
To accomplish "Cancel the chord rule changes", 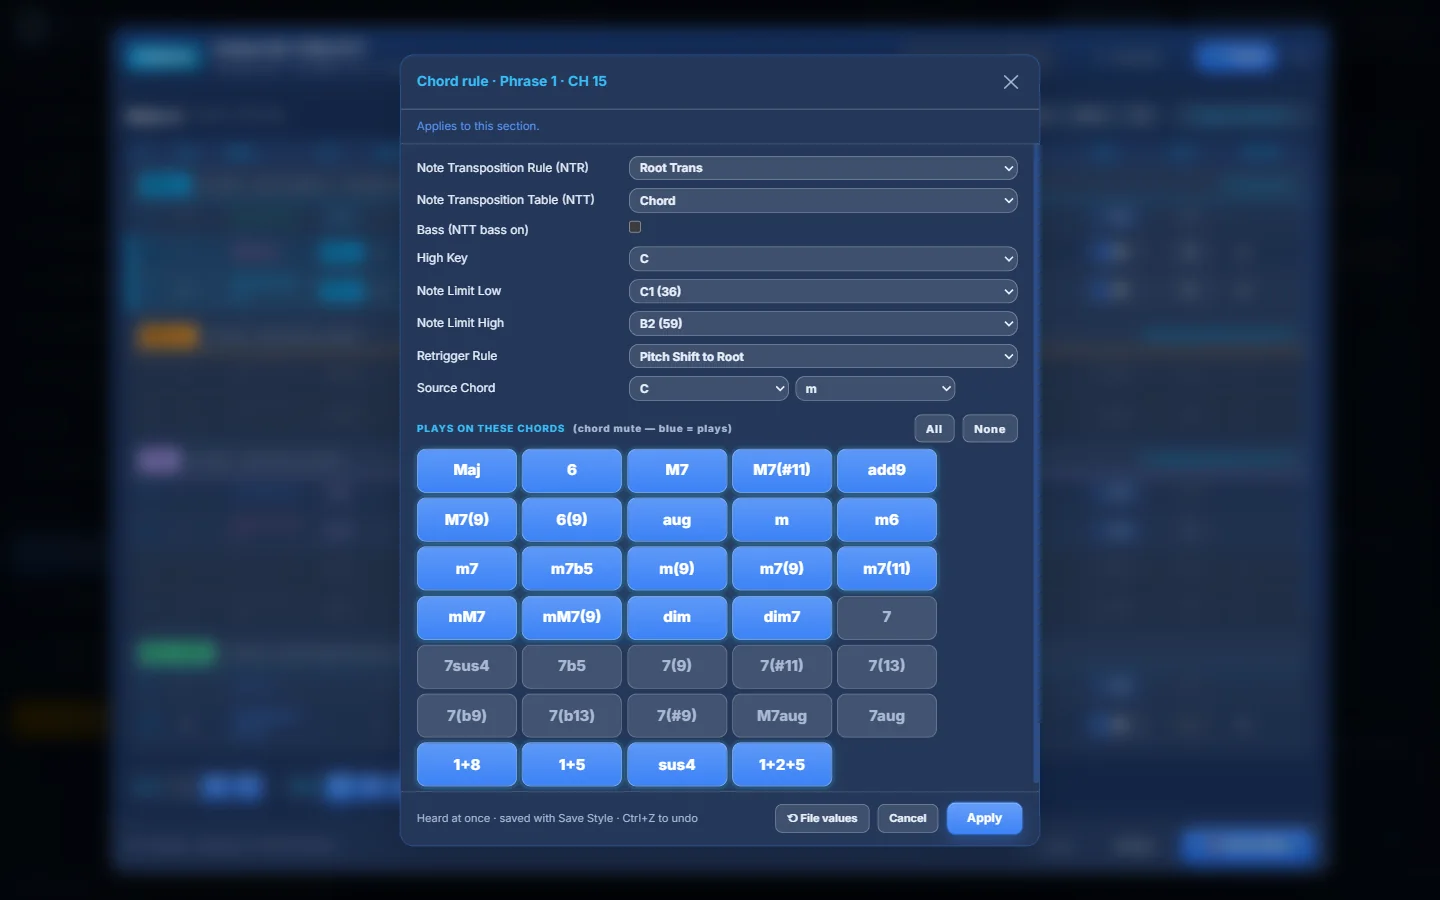I will coord(908,818).
